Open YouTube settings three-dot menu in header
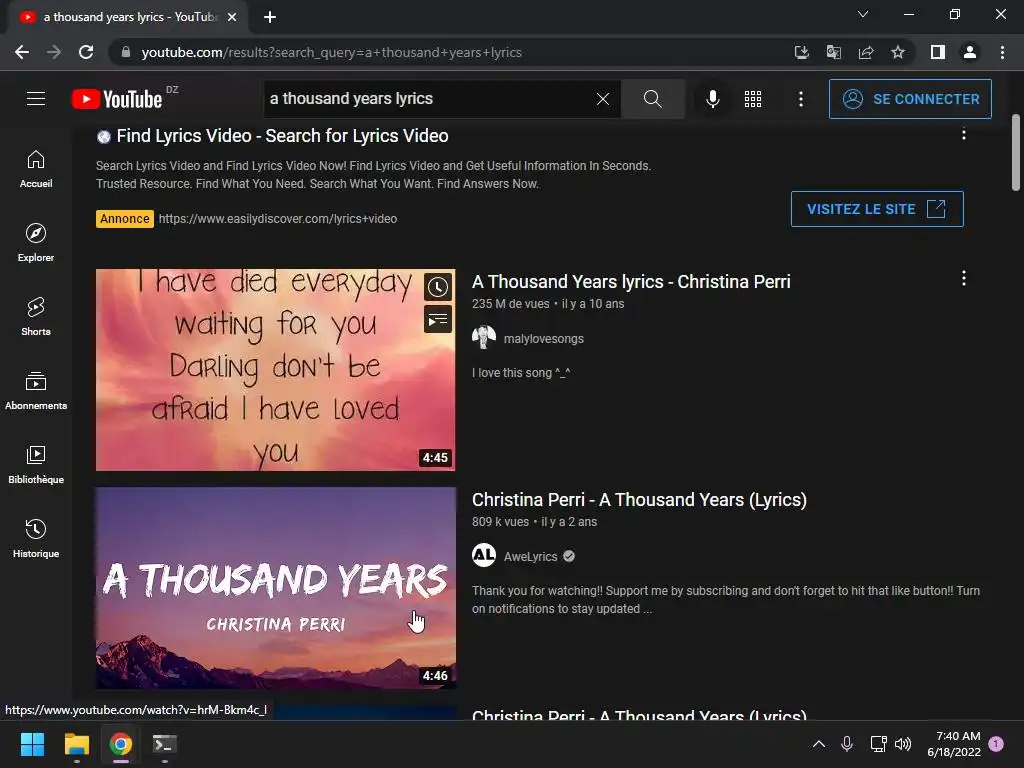Viewport: 1024px width, 768px height. click(801, 99)
